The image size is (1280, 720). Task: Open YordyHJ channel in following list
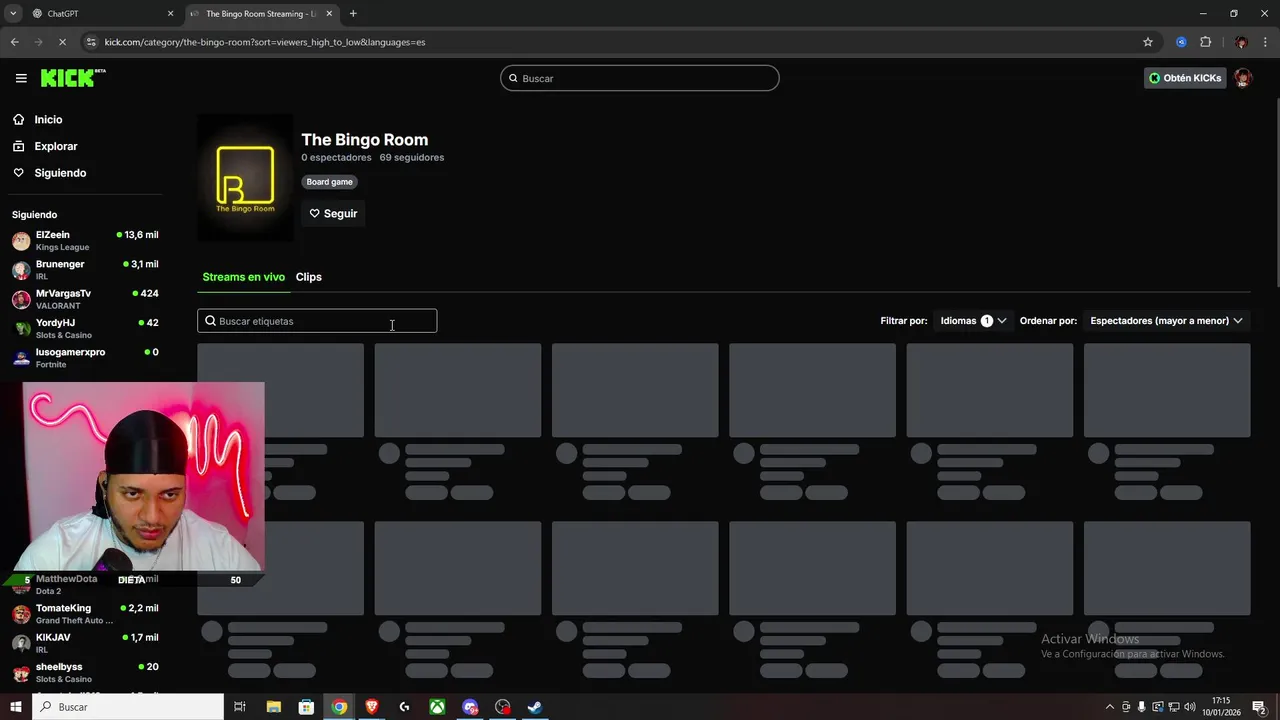pos(85,328)
